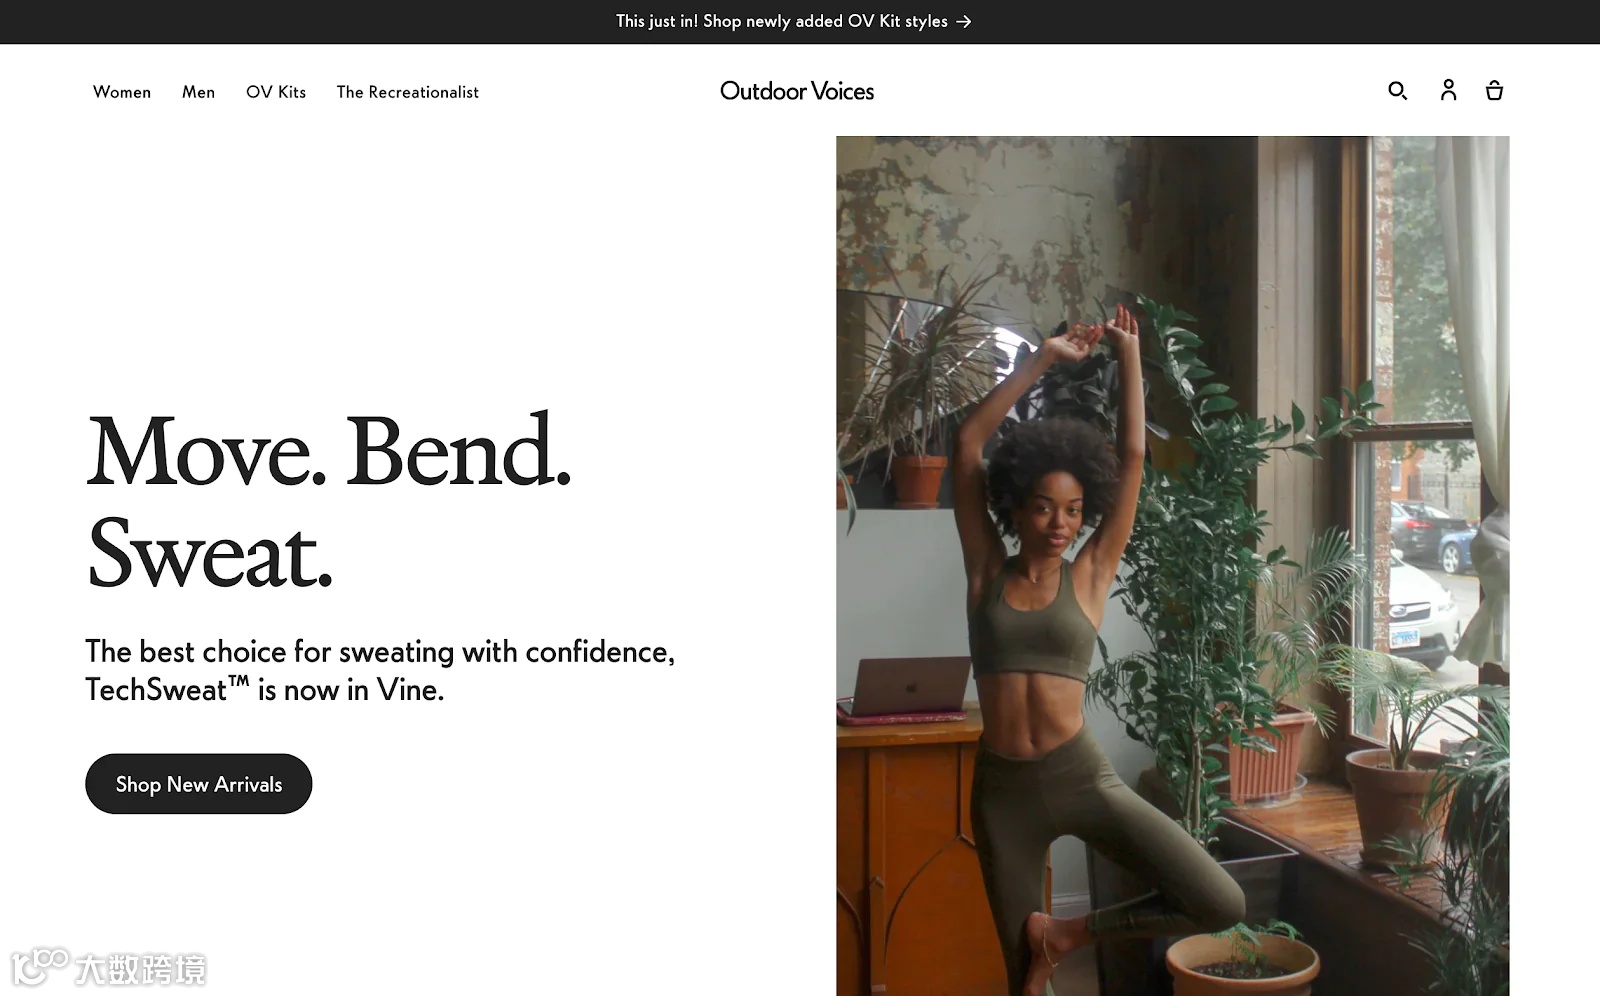Open the search magnifier icon

click(x=1397, y=91)
